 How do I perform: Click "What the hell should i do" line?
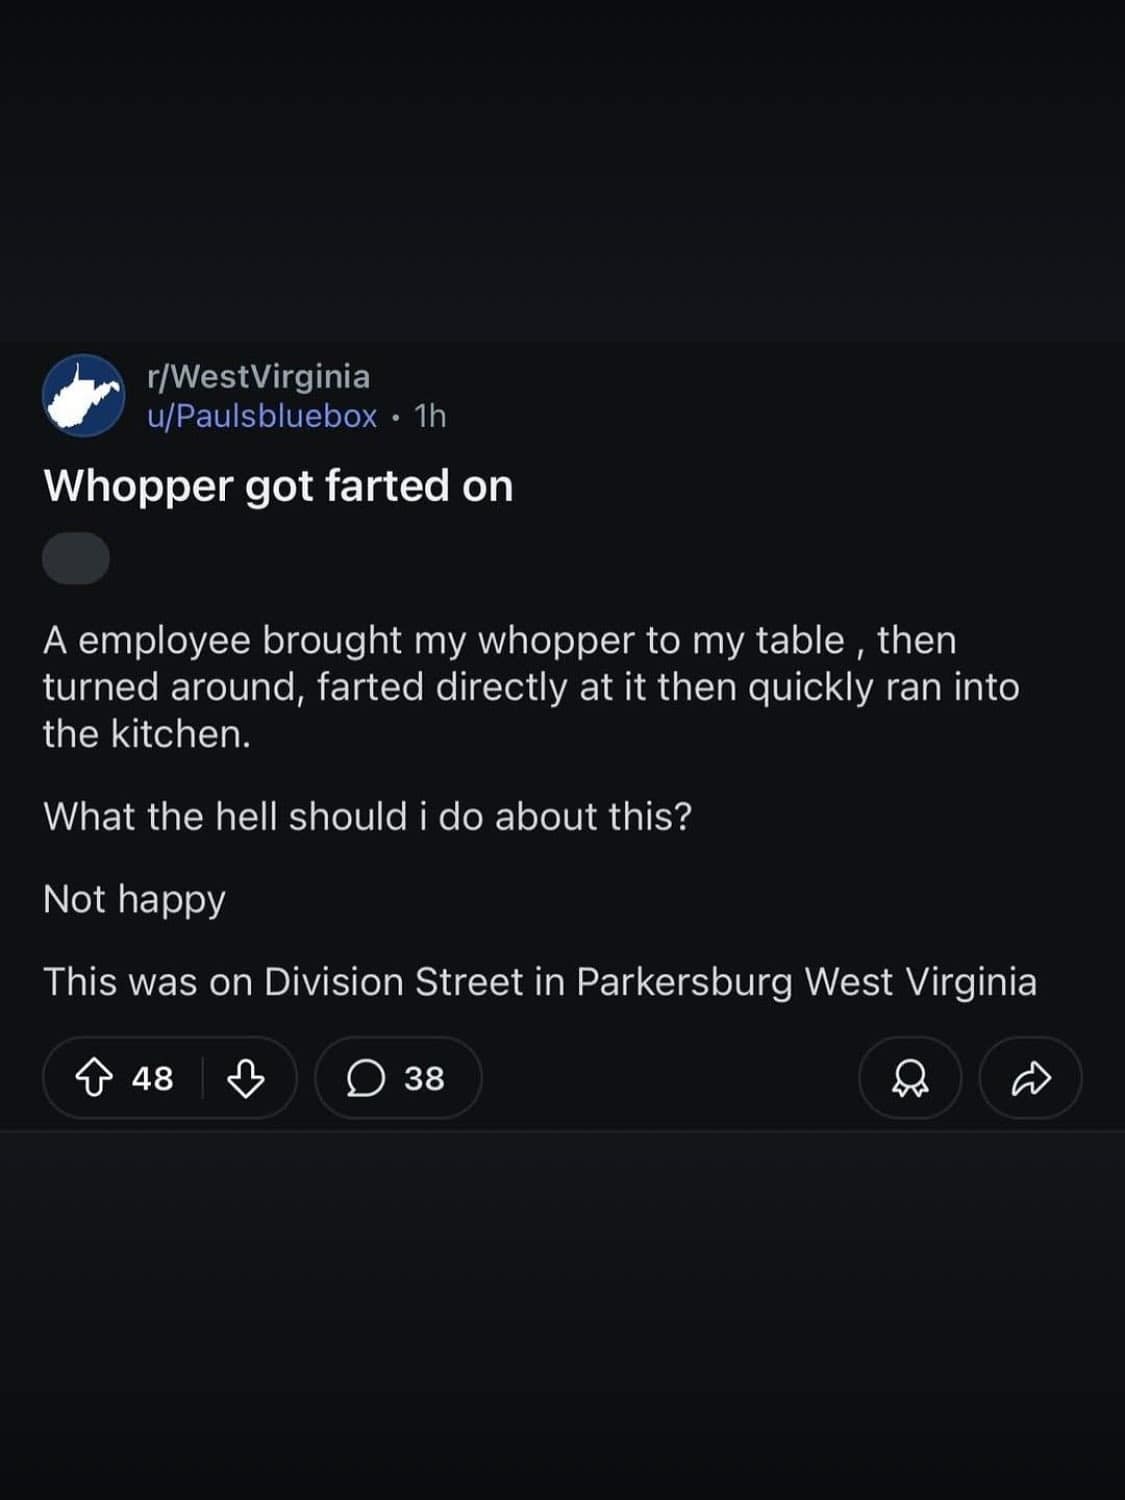click(367, 817)
